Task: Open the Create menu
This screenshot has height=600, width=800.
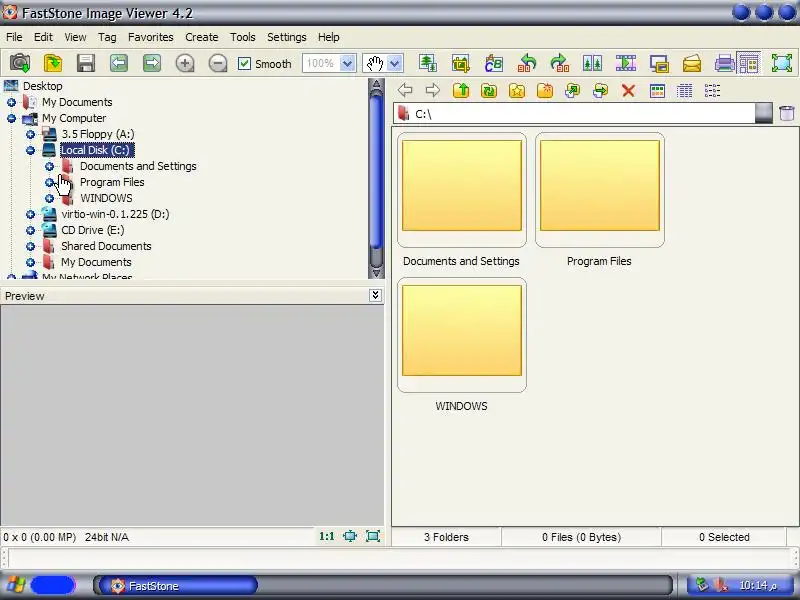Action: 202,37
